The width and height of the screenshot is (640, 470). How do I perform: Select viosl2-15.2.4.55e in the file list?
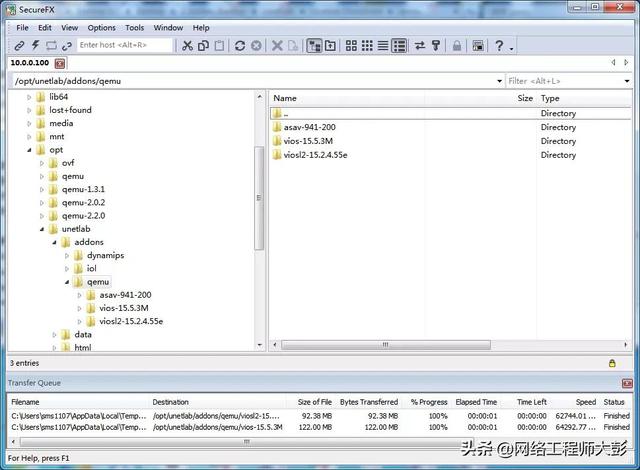click(x=316, y=155)
